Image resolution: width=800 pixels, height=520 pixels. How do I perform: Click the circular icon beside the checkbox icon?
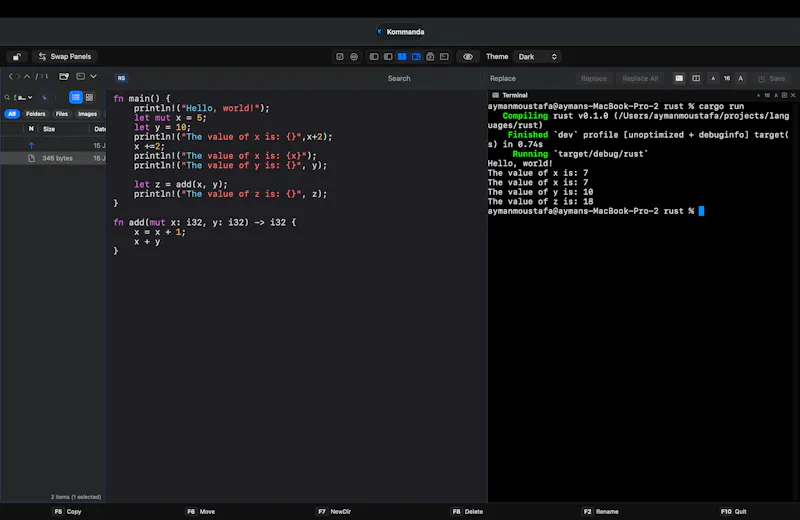[354, 57]
